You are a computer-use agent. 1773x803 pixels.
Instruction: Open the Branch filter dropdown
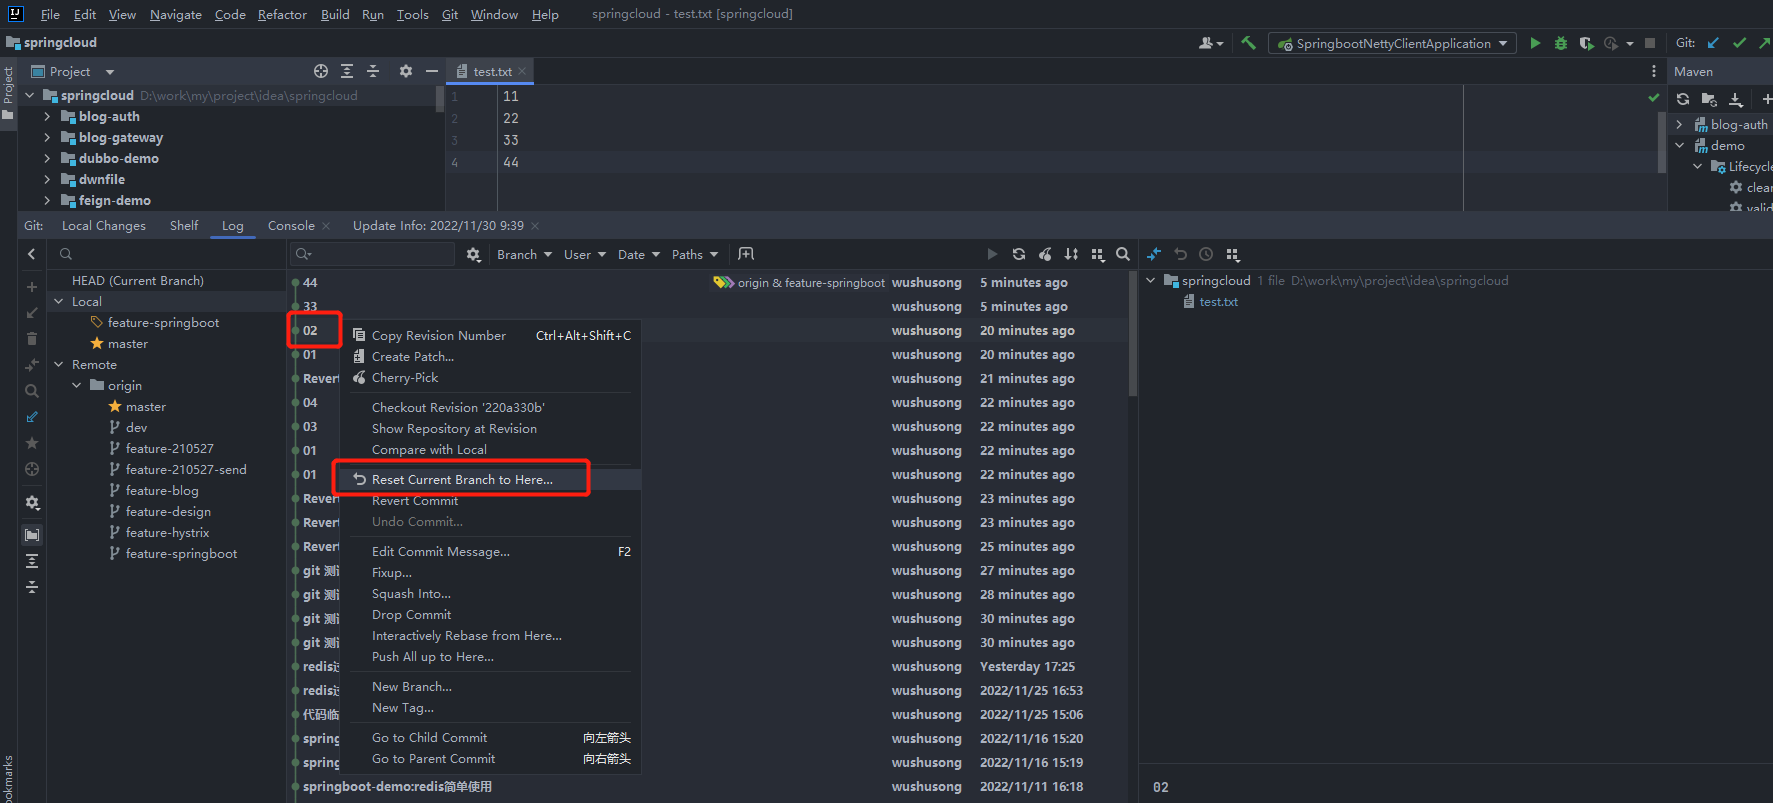tap(524, 254)
